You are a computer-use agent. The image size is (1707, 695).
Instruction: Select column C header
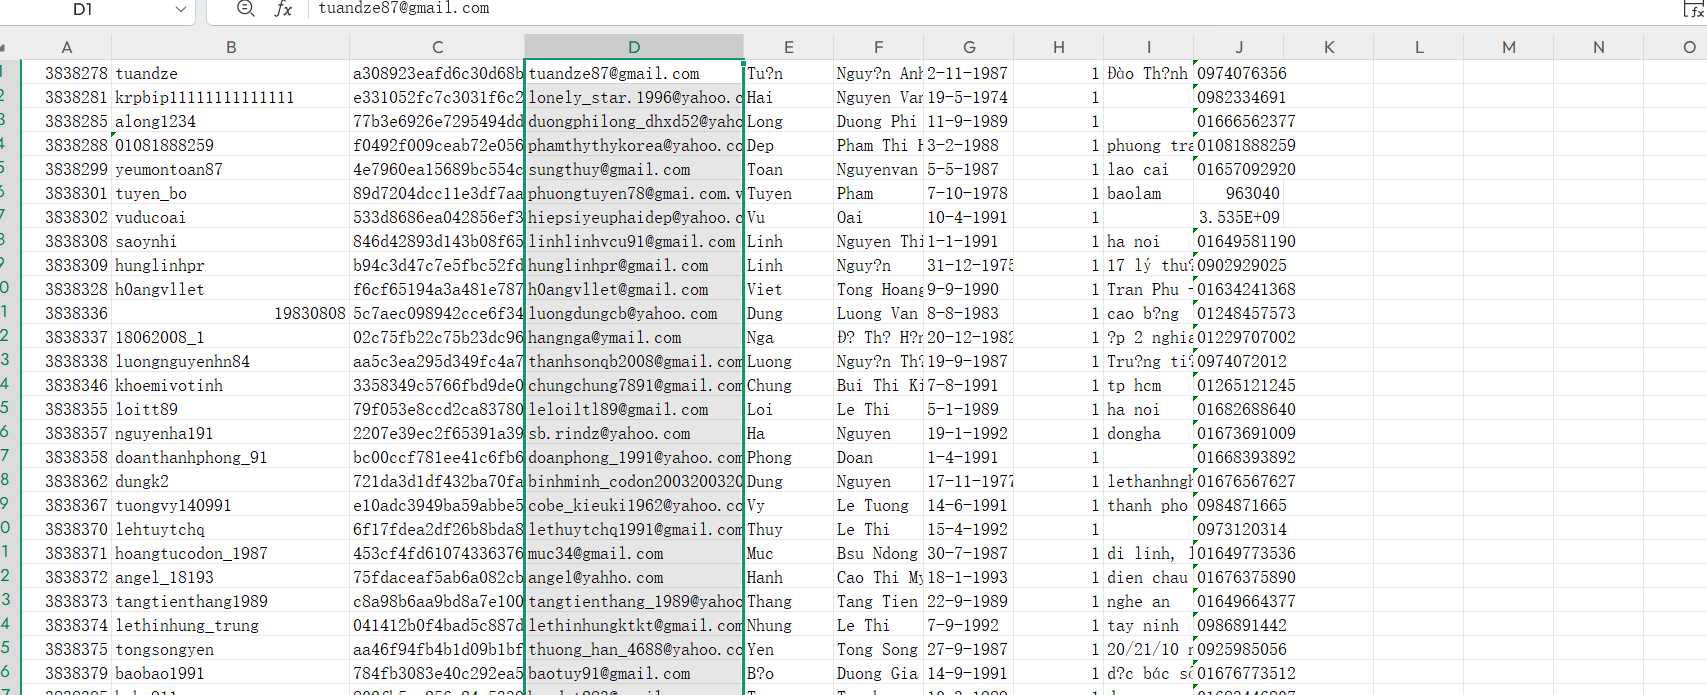437,47
